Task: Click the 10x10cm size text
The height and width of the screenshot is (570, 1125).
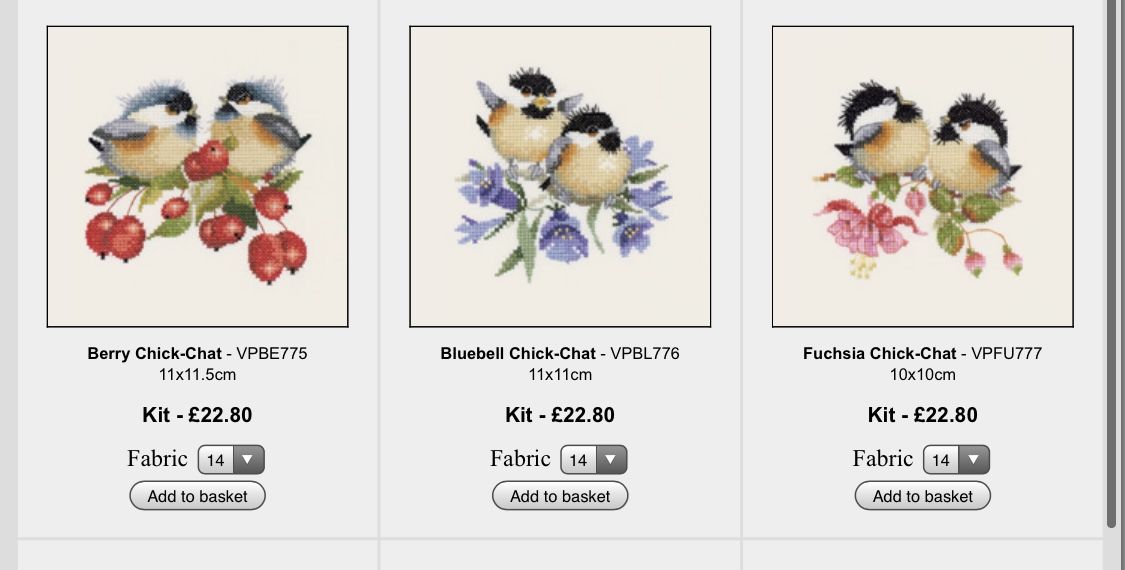Action: pyautogui.click(x=923, y=374)
